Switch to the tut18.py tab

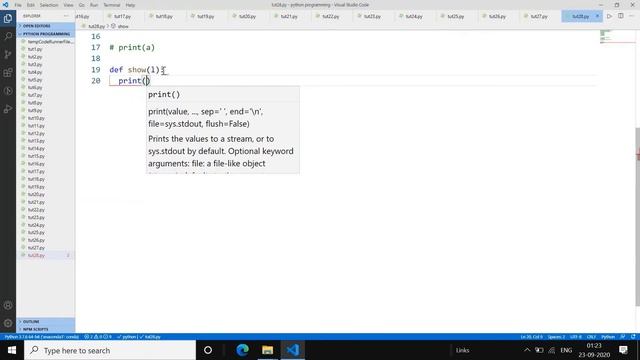point(164,16)
